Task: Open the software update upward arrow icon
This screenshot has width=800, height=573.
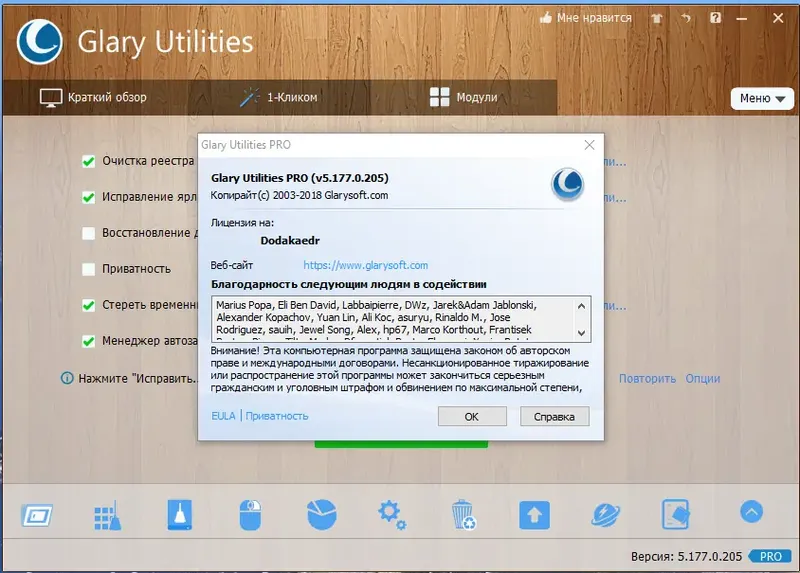Action: (534, 515)
